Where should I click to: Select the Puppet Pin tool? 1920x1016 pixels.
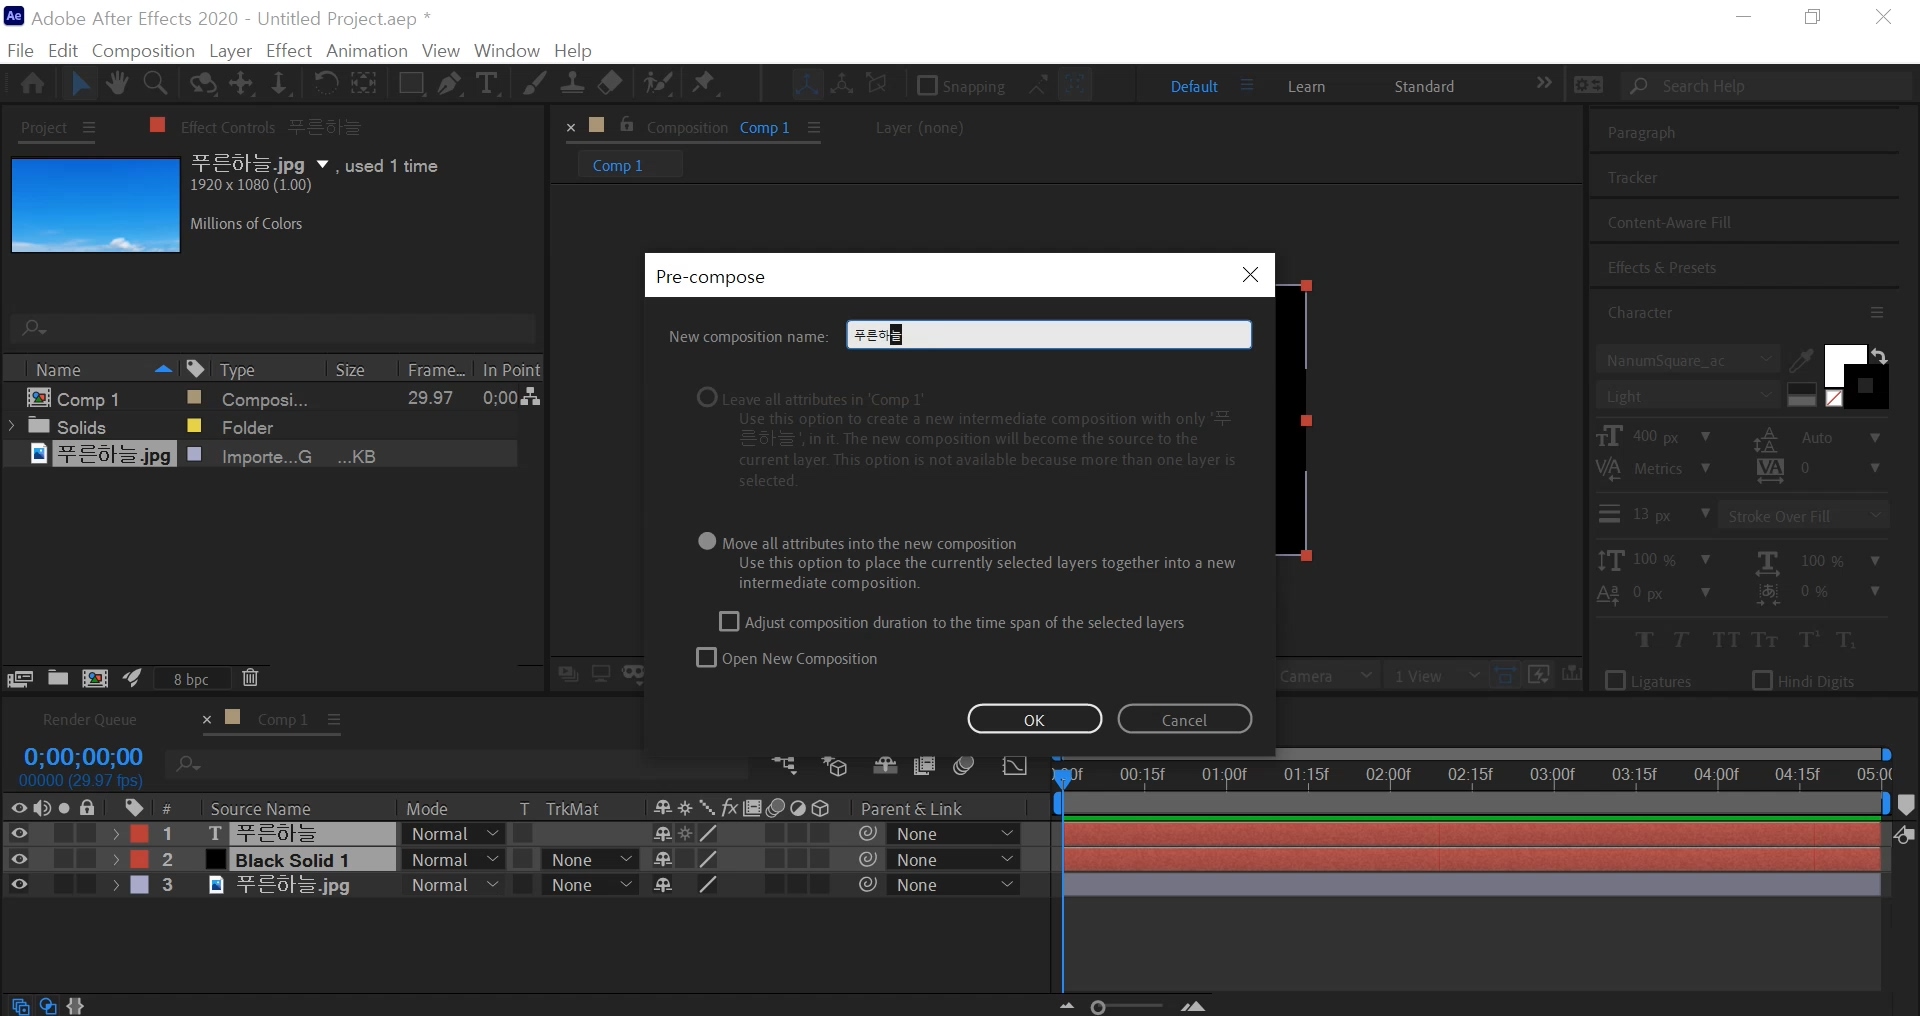[705, 84]
